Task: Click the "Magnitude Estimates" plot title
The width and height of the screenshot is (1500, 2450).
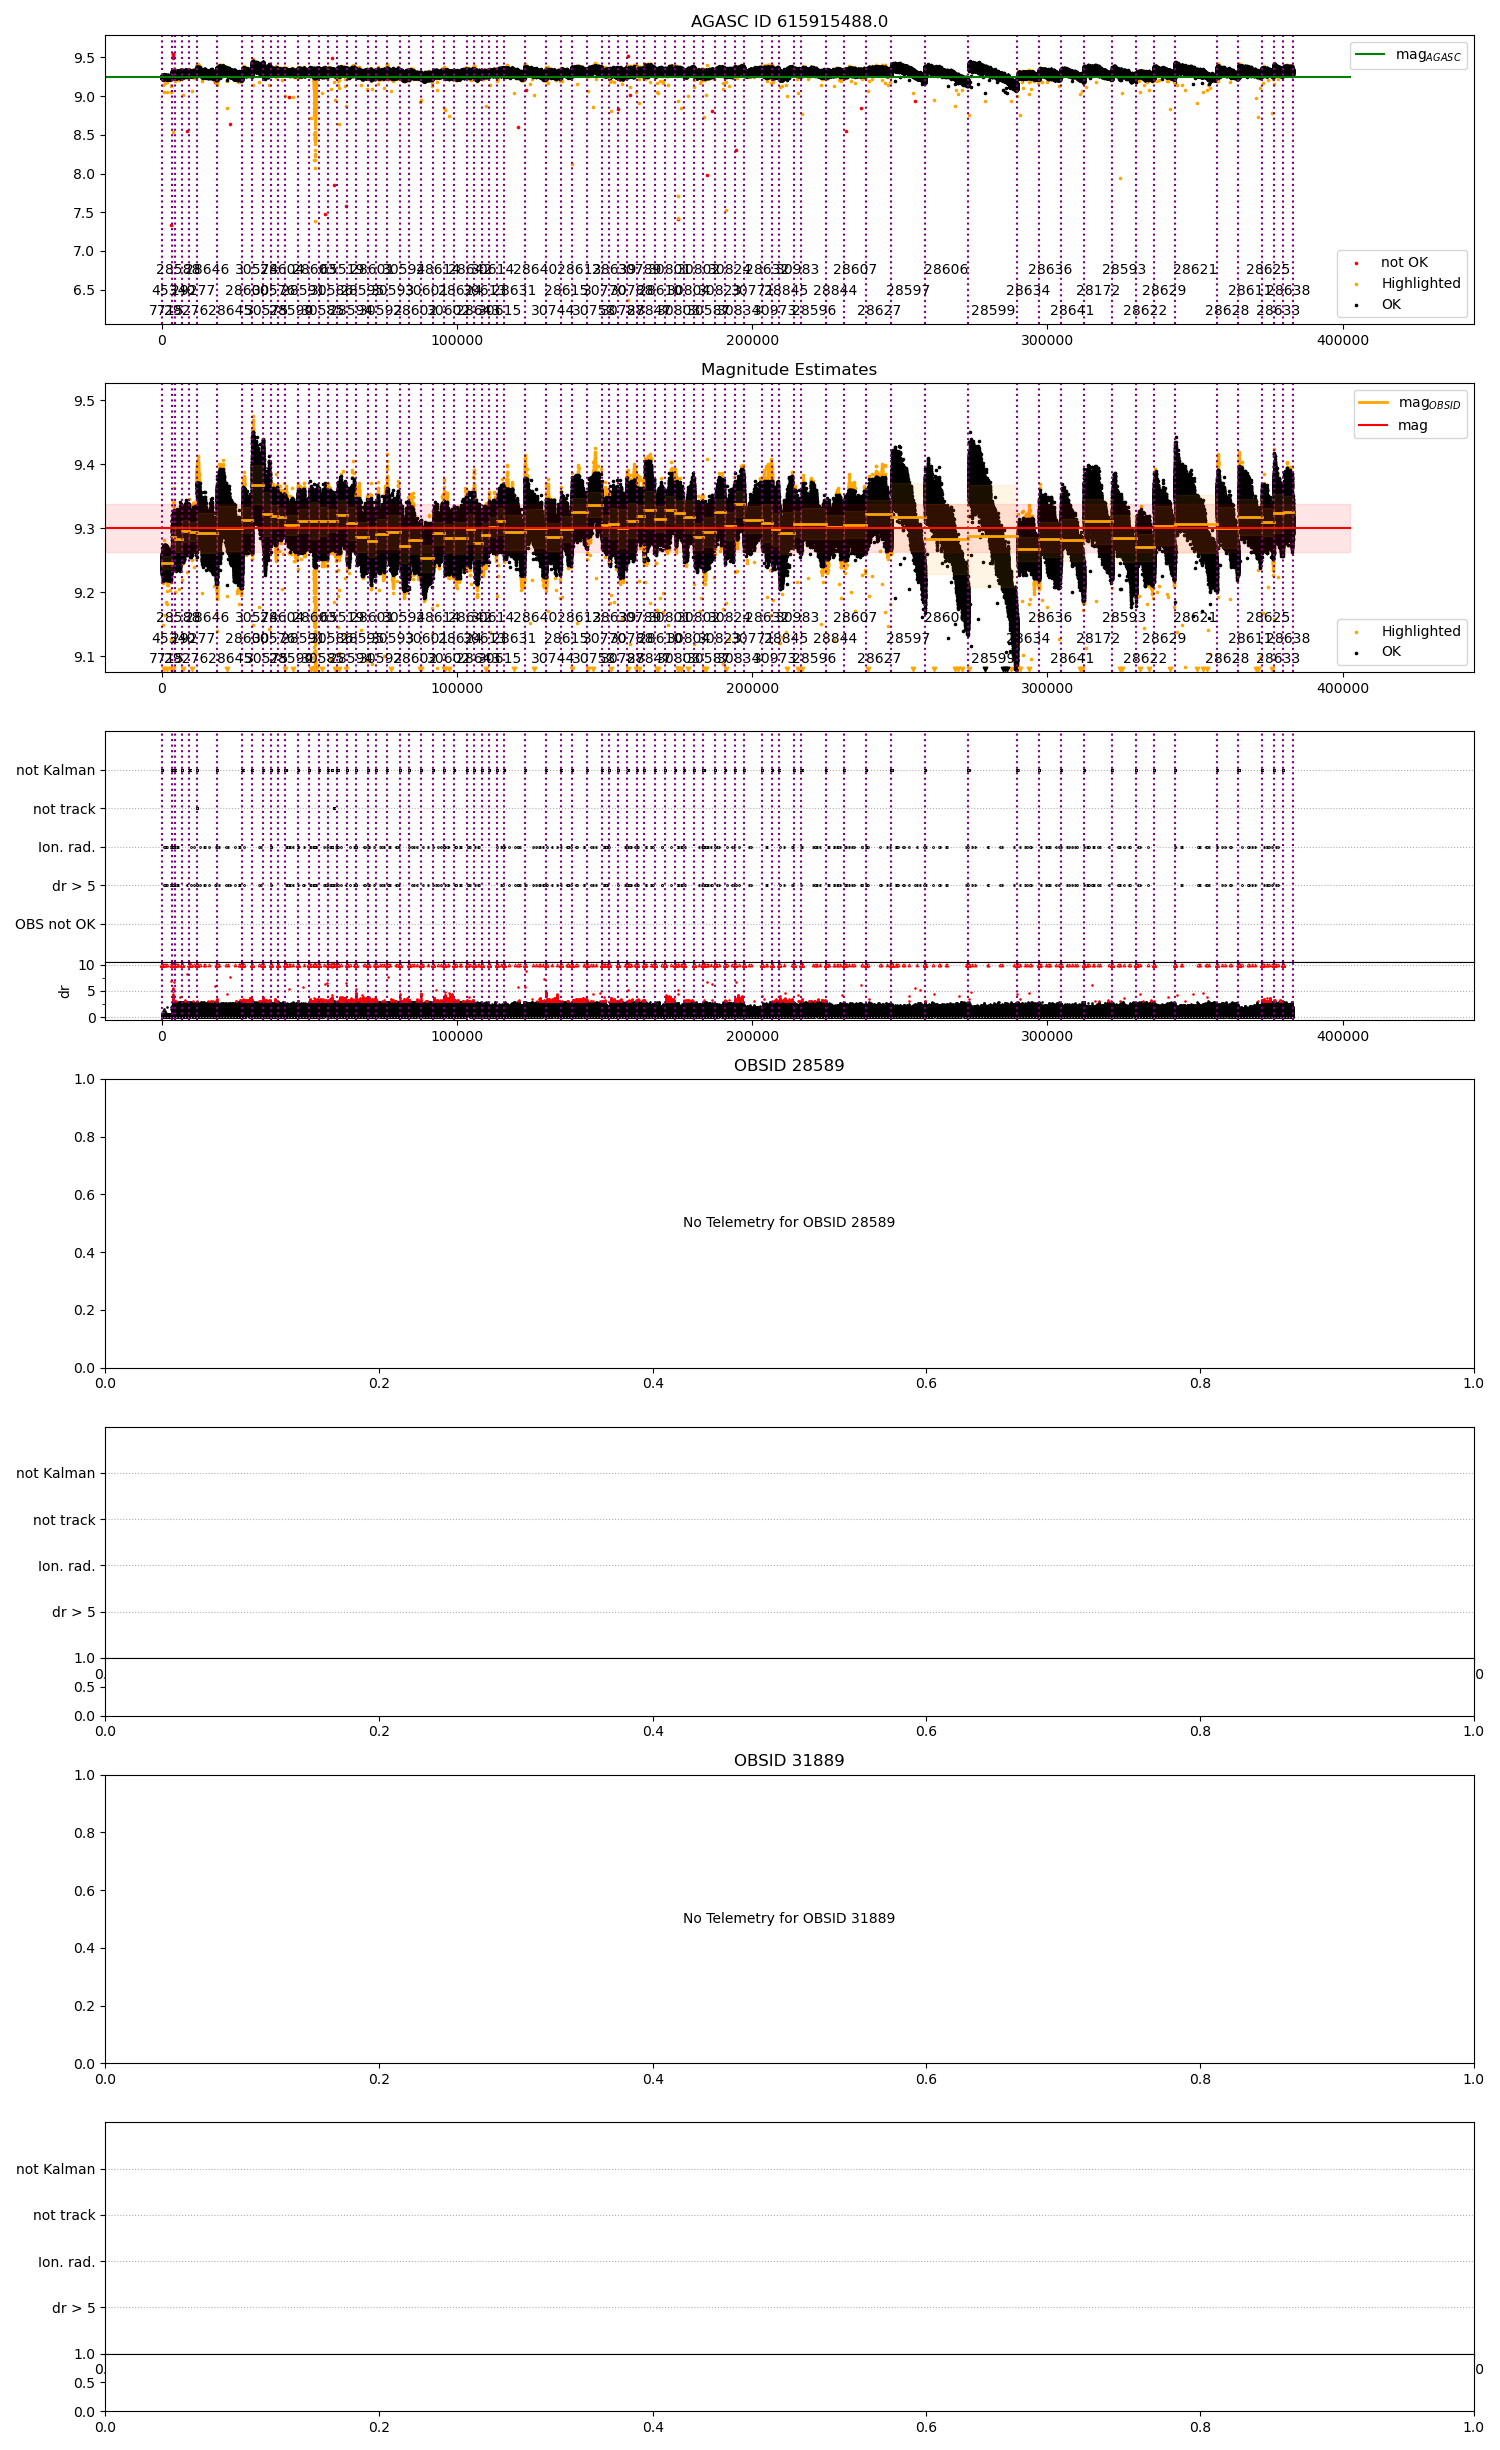Action: (789, 370)
